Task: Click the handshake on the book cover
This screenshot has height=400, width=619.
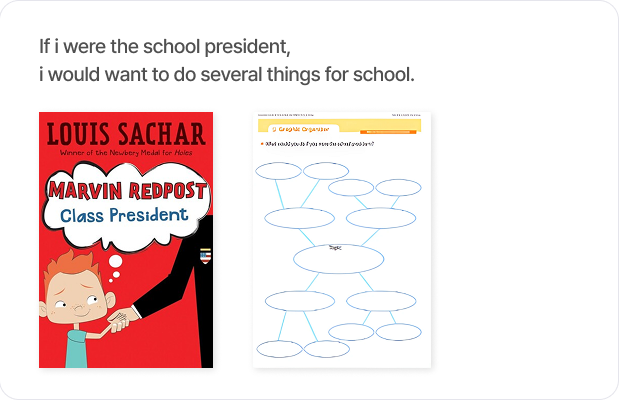Action: point(119,322)
